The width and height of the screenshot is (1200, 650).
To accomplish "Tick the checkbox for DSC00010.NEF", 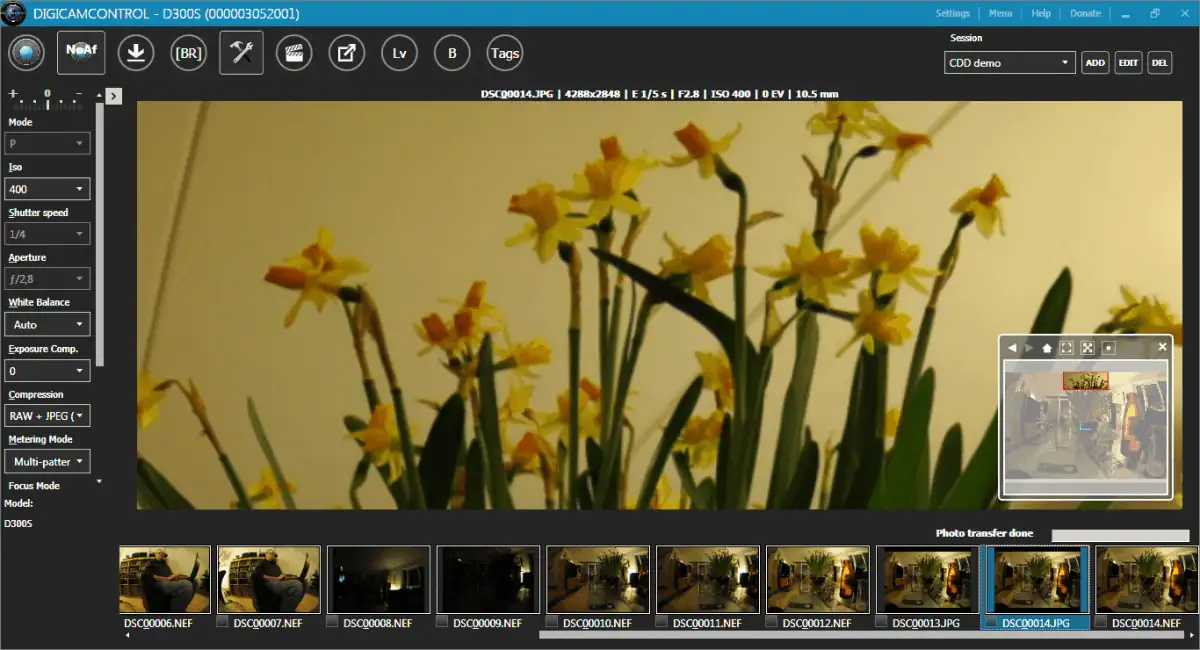I will pyautogui.click(x=553, y=622).
